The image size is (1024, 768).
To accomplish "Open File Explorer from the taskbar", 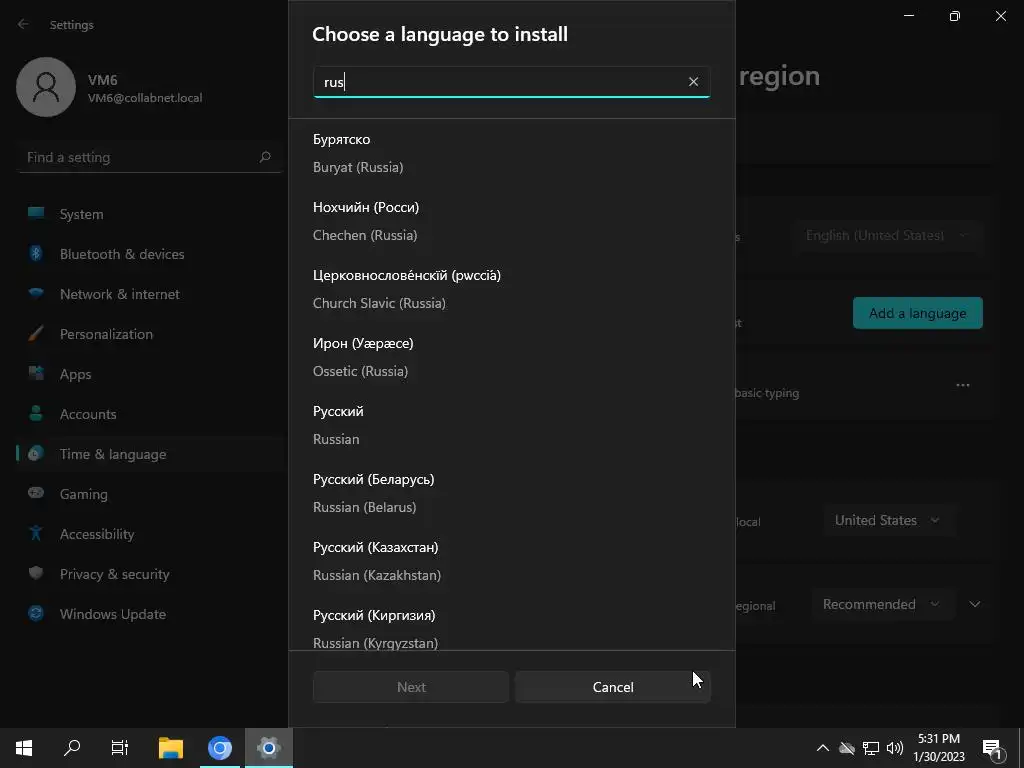I will click(x=171, y=748).
